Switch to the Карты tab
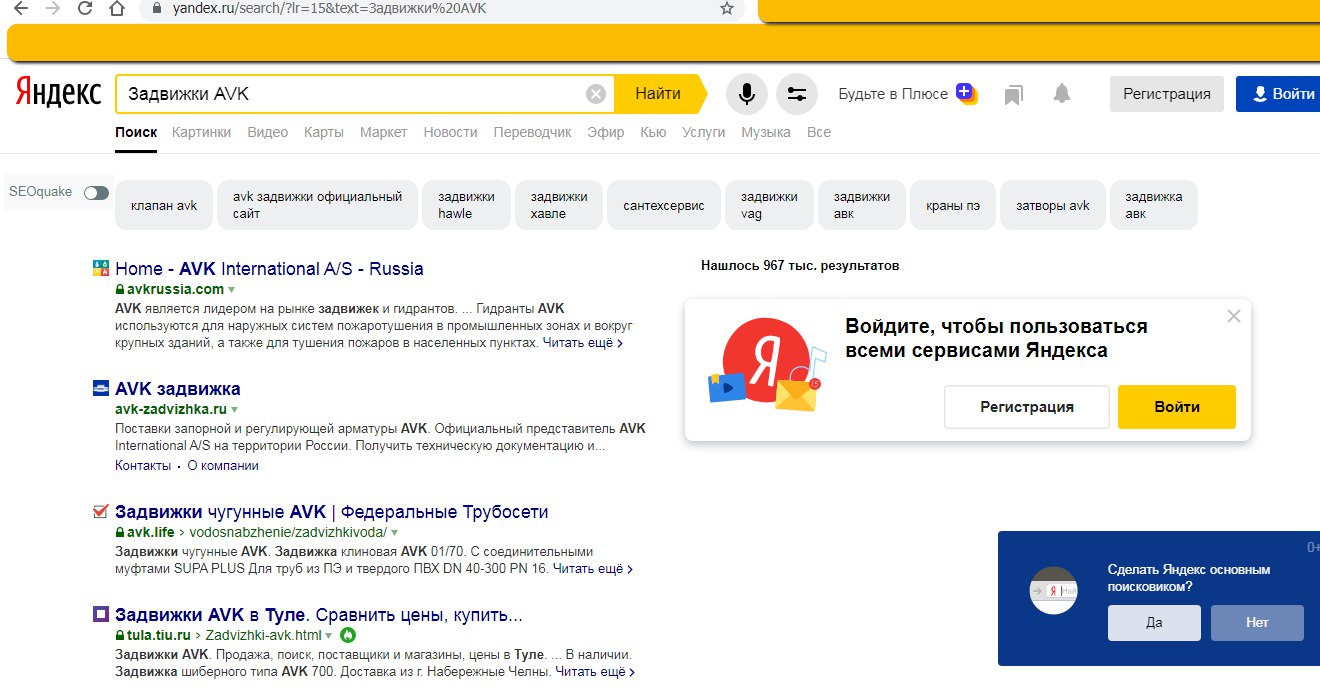Viewport: 1320px width, 688px height. pyautogui.click(x=324, y=132)
